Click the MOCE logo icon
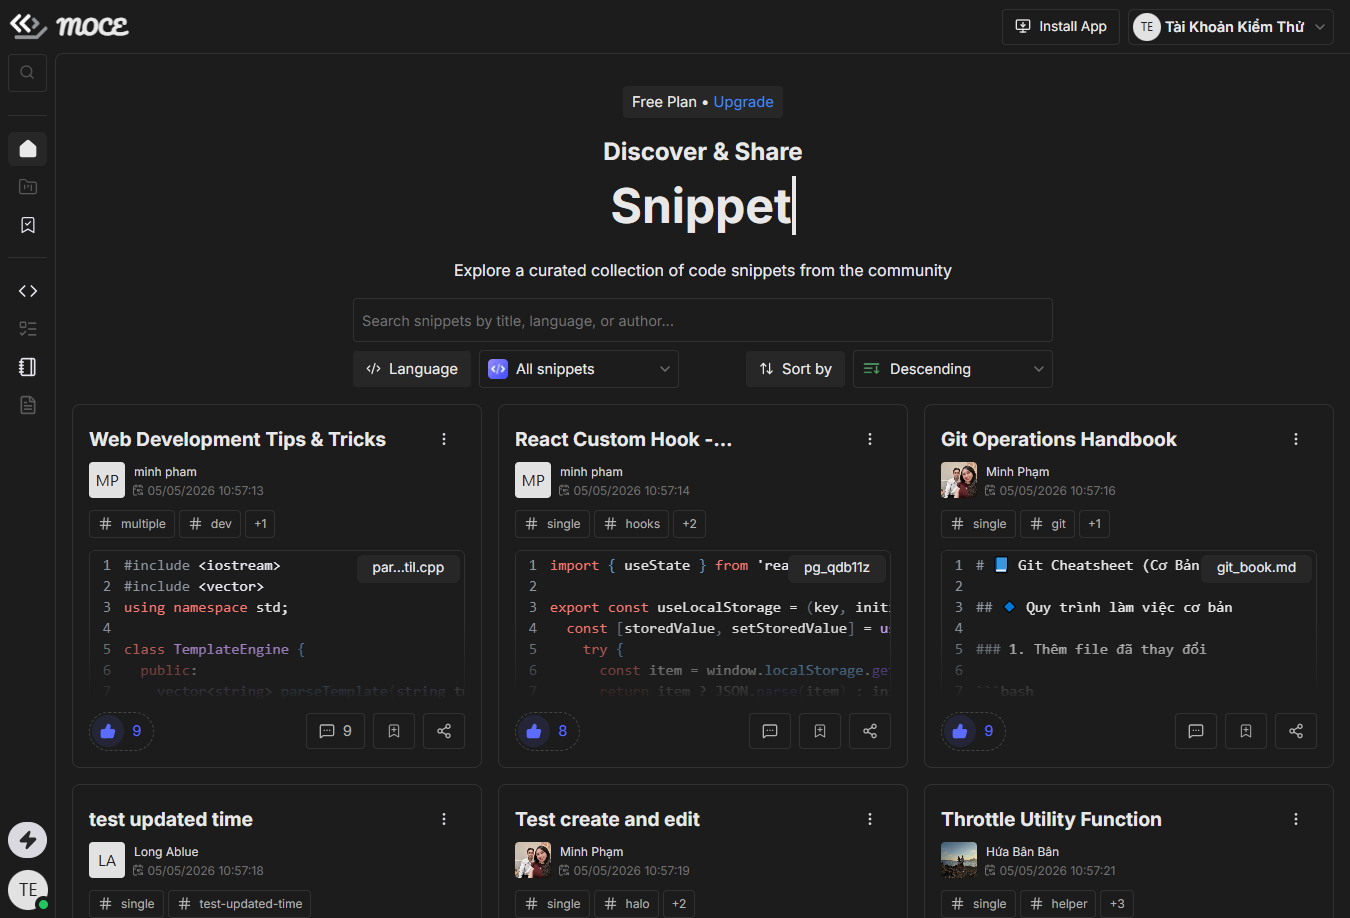Screen dimensions: 1350x918 pyautogui.click(x=28, y=26)
